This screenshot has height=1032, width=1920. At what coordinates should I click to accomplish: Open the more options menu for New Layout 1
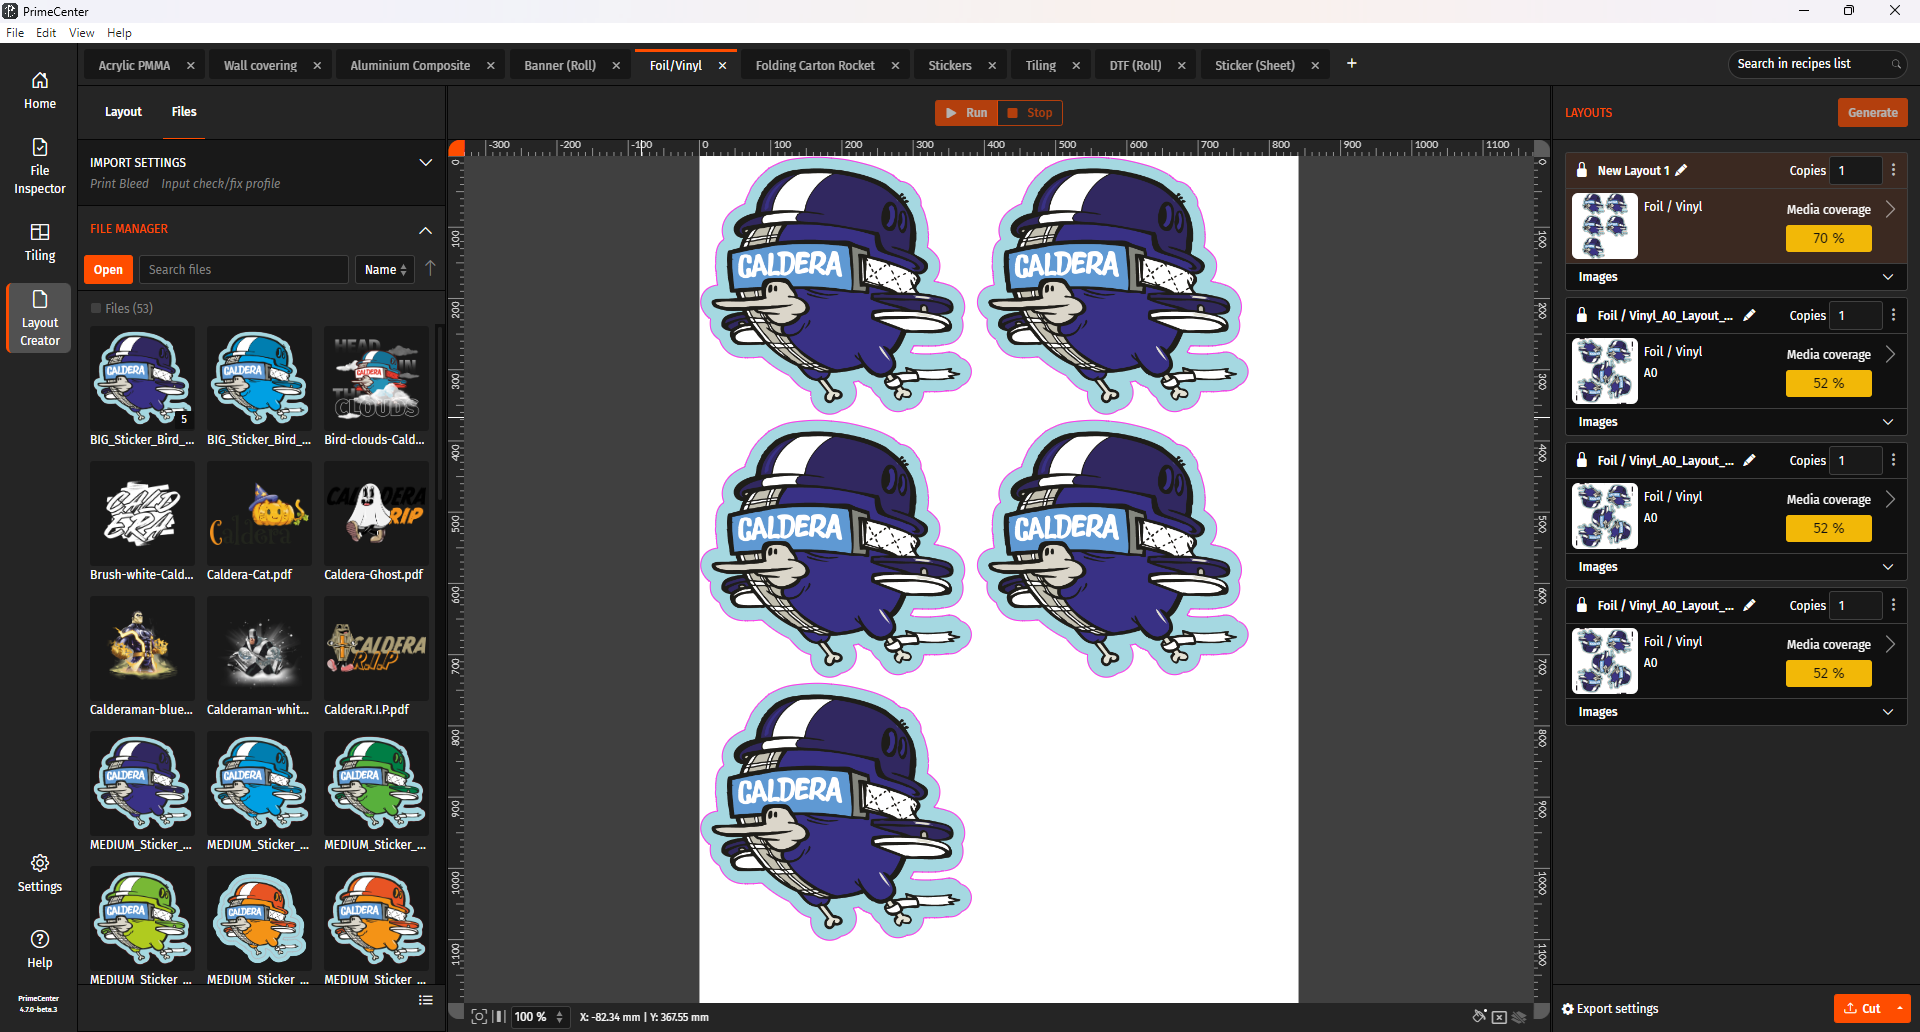click(1893, 170)
